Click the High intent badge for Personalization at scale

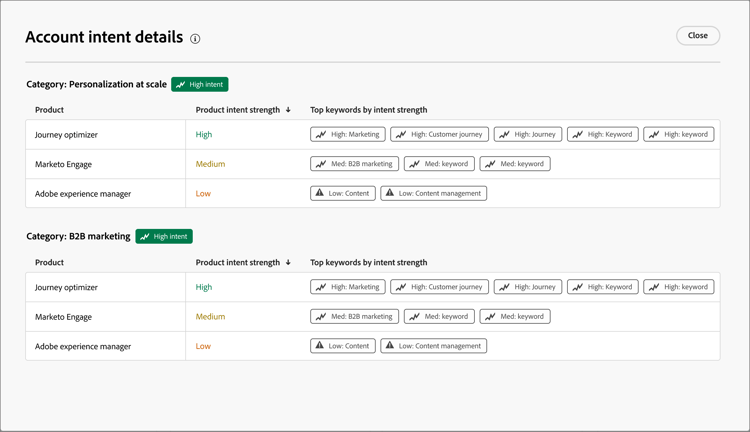coord(200,85)
